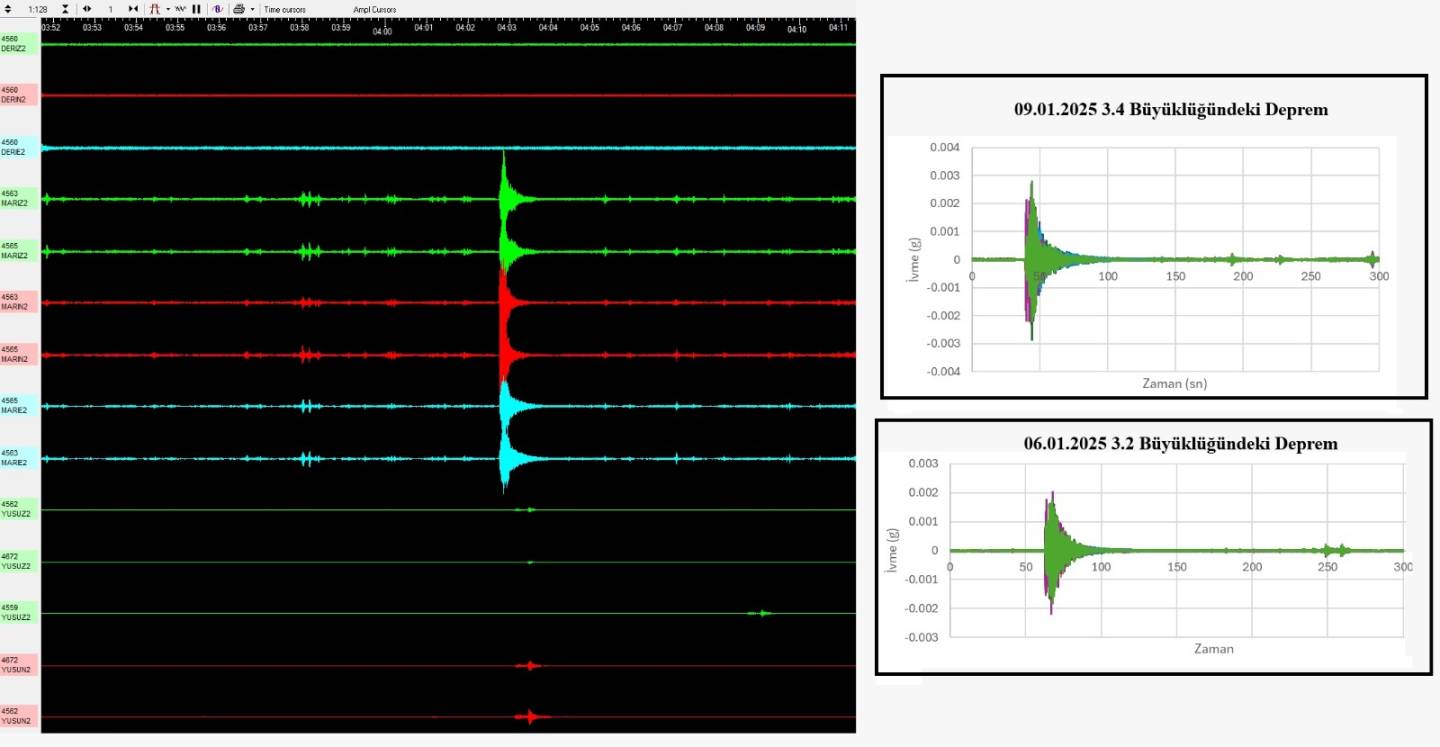
Task: Toggle Time cursors in the toolbar
Action: click(x=285, y=9)
